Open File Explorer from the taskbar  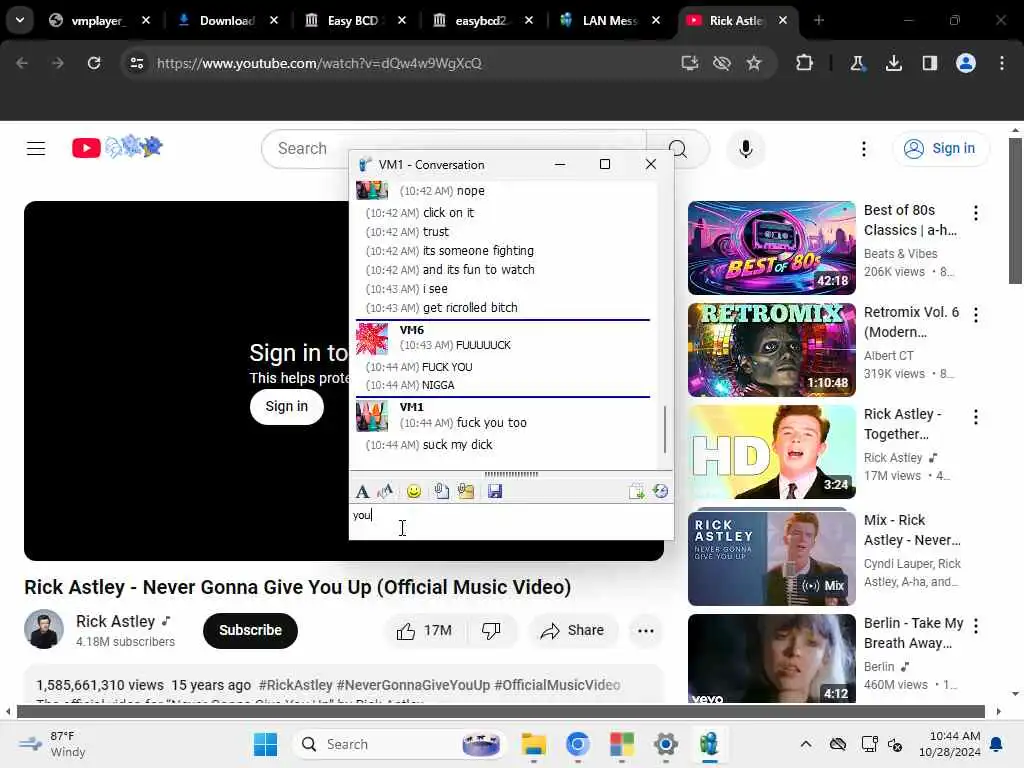[534, 744]
